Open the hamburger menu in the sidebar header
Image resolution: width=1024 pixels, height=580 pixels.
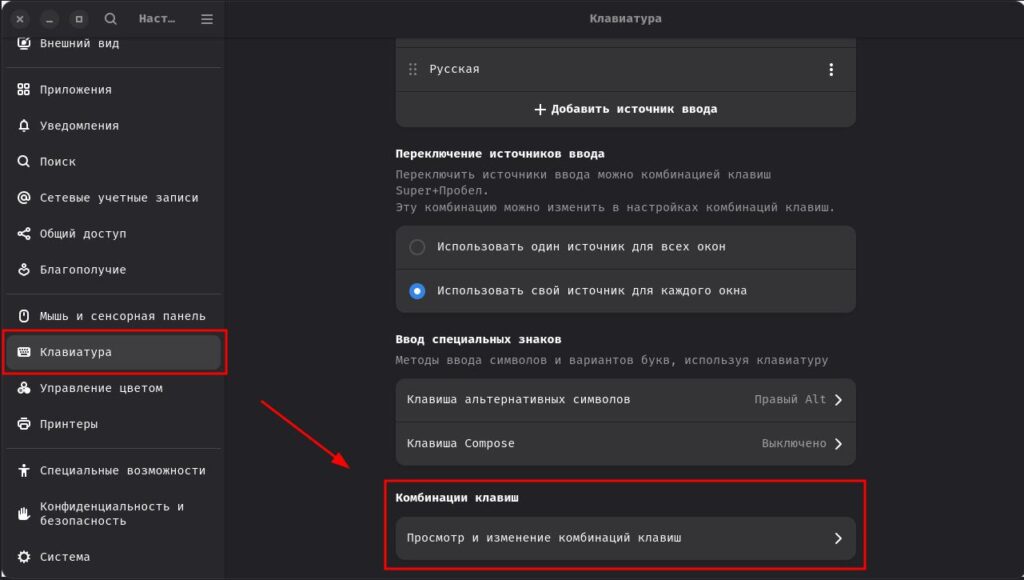pos(207,19)
